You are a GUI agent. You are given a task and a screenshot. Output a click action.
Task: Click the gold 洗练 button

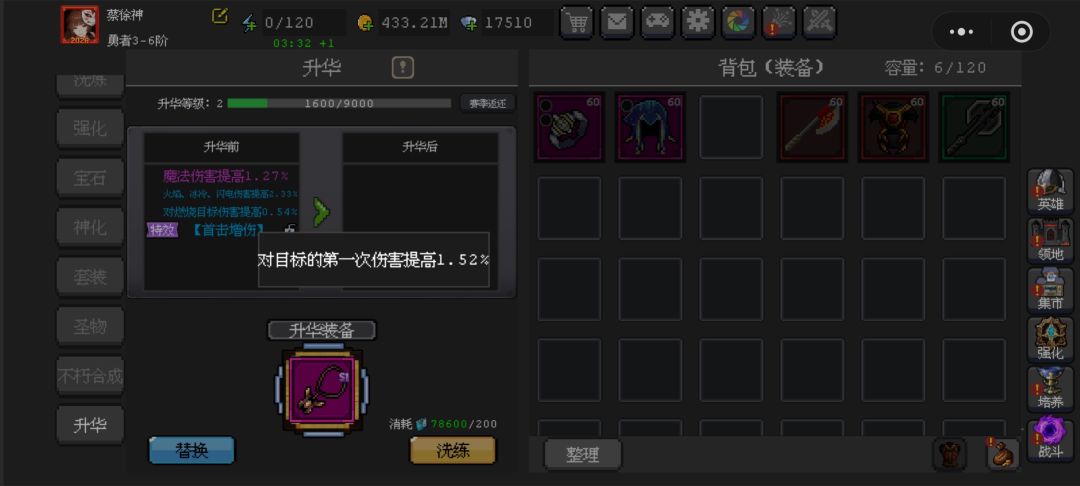pos(453,451)
